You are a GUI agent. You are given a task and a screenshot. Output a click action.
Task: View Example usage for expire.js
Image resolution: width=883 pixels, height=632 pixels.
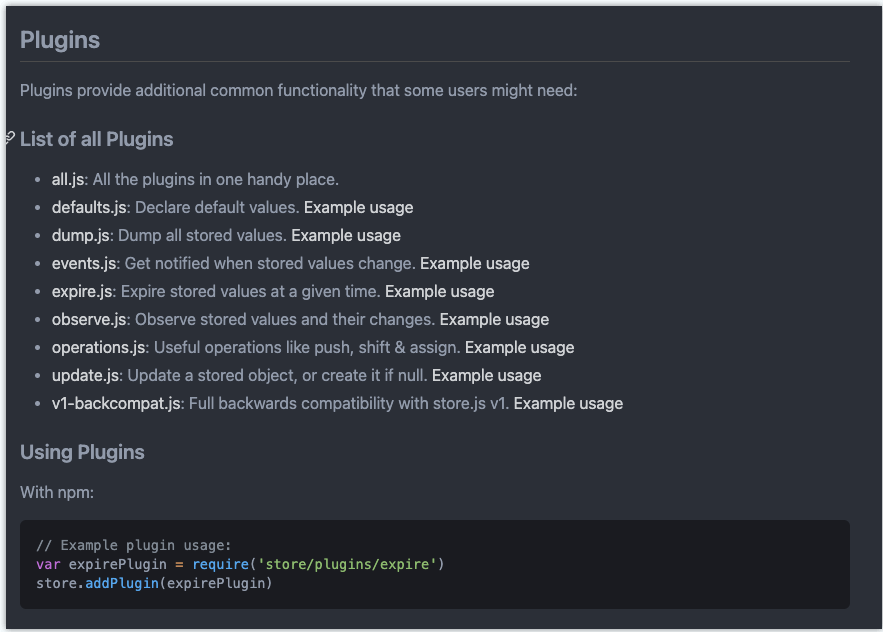click(439, 292)
